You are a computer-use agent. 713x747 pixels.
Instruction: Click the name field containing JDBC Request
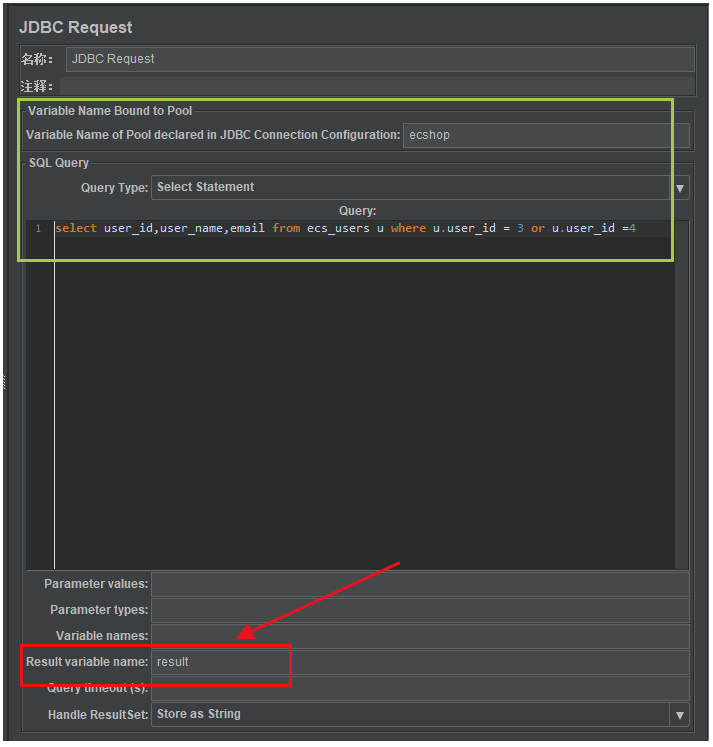click(x=380, y=59)
